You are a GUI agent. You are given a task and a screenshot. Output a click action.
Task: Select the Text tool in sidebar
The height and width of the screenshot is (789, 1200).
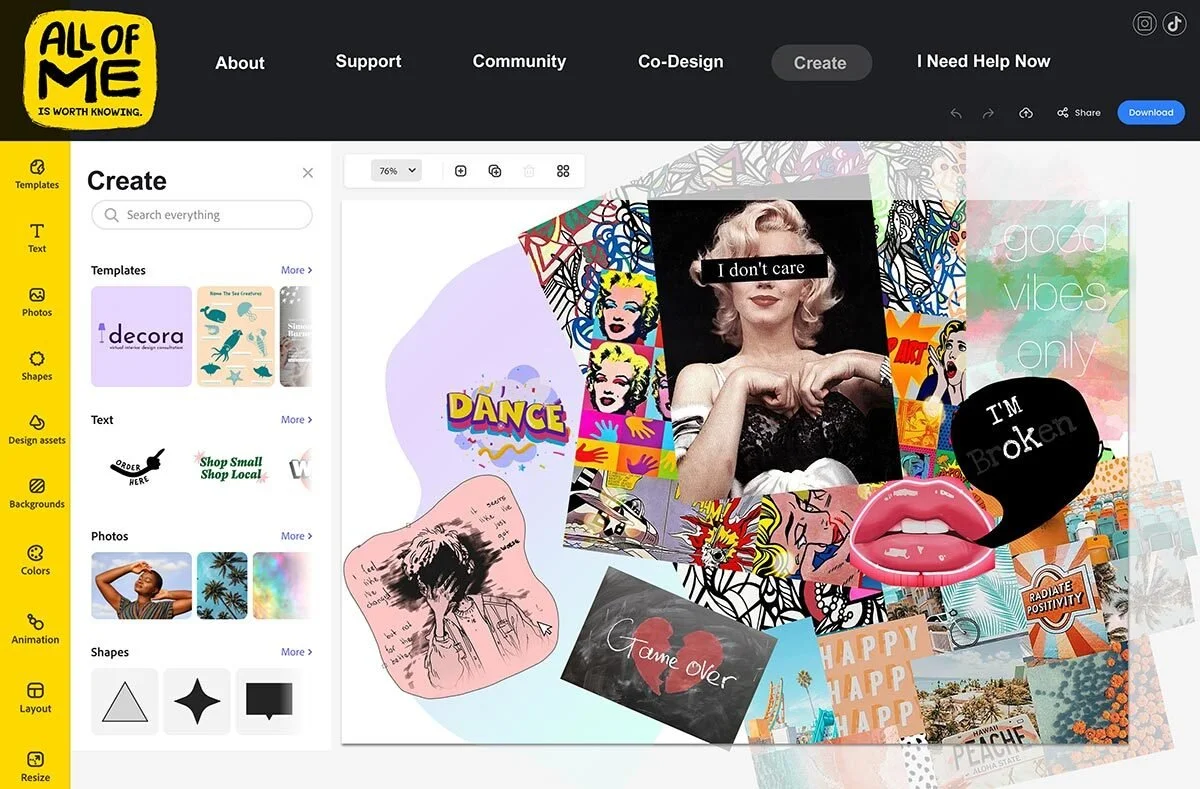36,238
